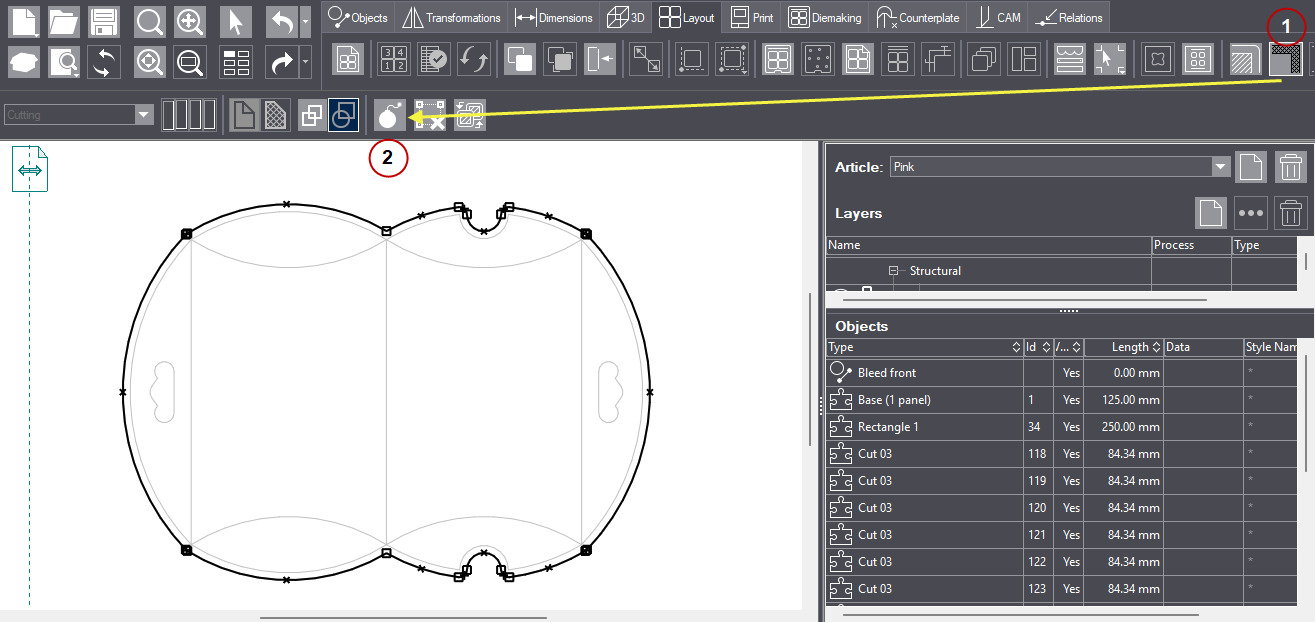Open the Article dropdown showing Pink
Viewport: 1315px width, 622px height.
tap(1219, 167)
